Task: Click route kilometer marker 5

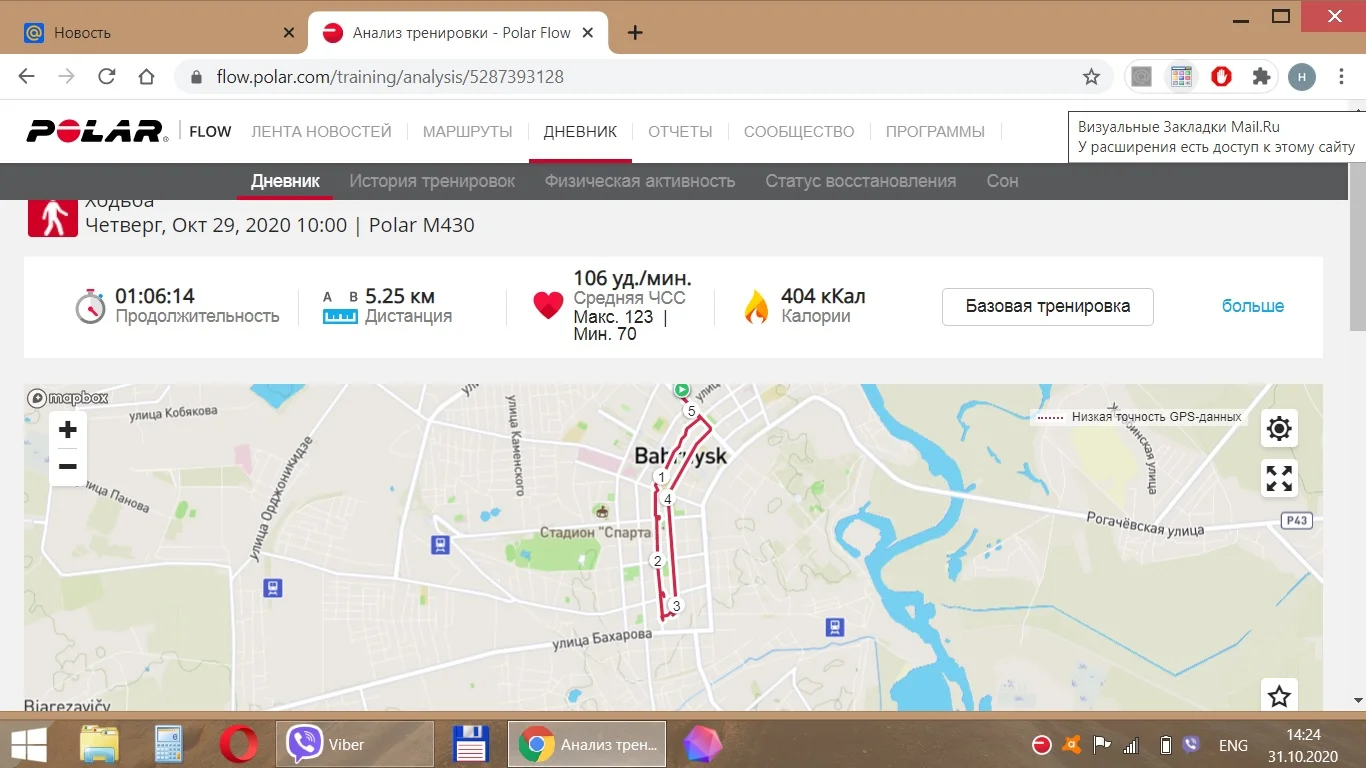Action: click(x=691, y=411)
